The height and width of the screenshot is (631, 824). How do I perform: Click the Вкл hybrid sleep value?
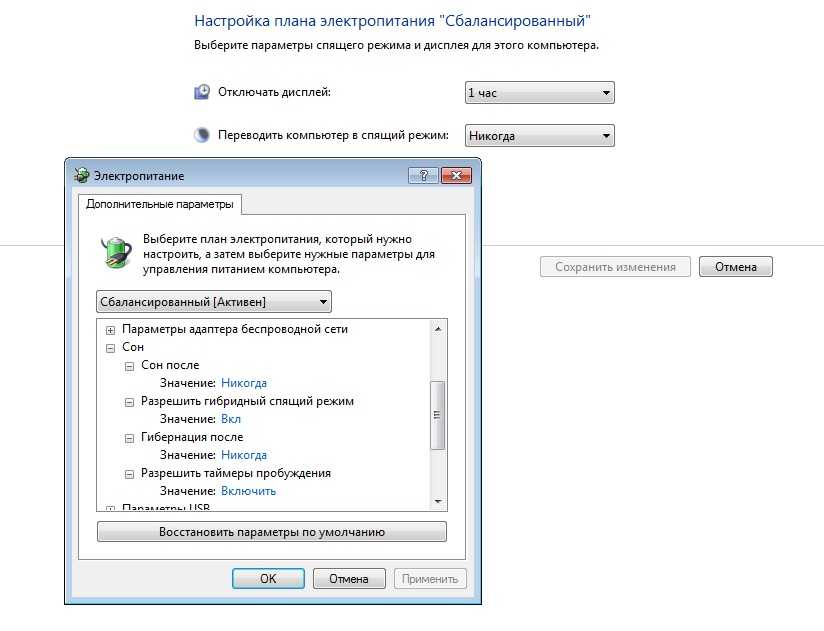[x=231, y=419]
